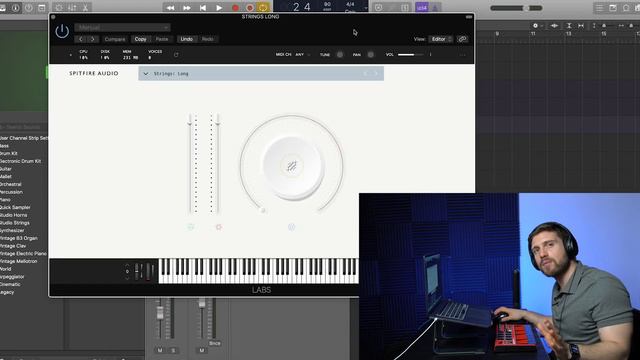Toggle the purple count-in button
Screen dimensions: 640x360
(x=422, y=7)
